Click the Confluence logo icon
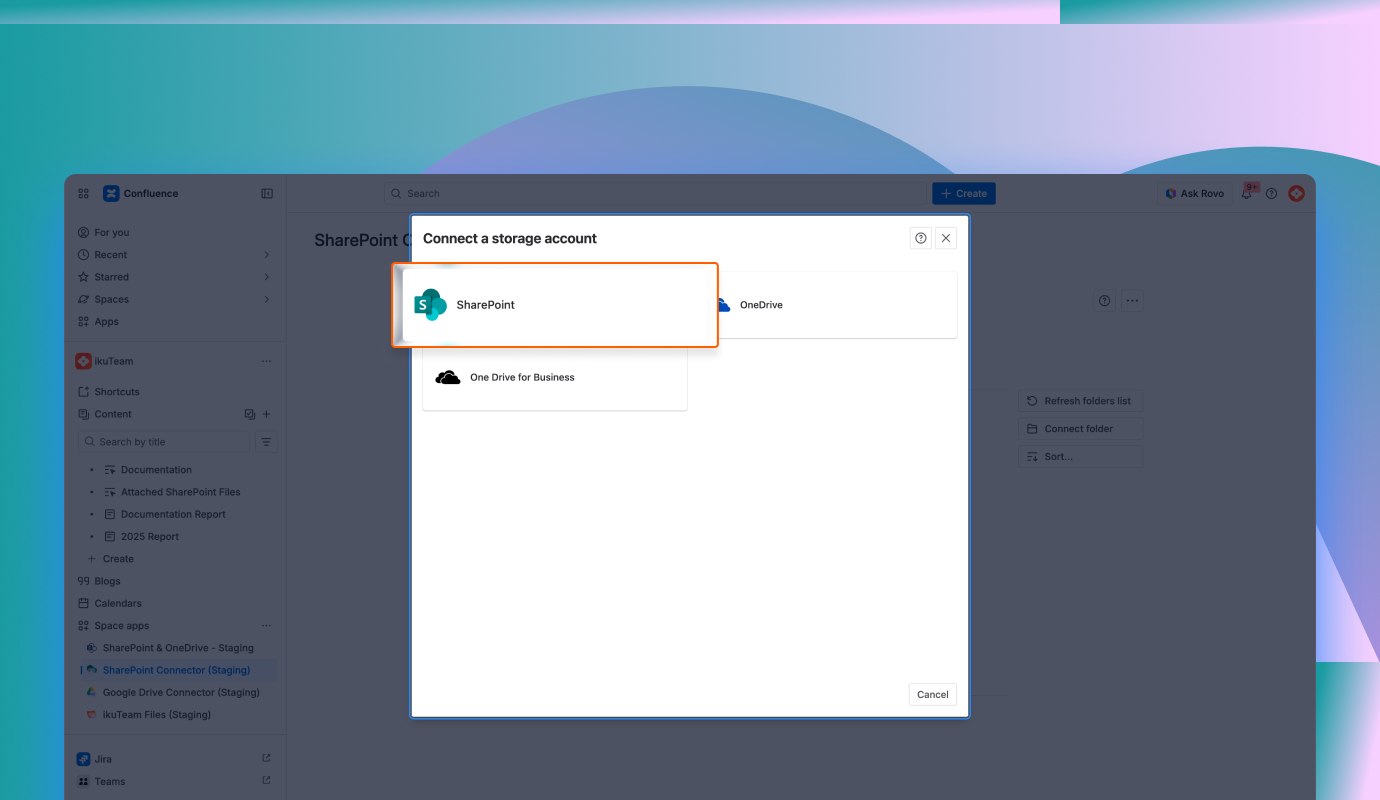The height and width of the screenshot is (800, 1380). pyautogui.click(x=111, y=194)
